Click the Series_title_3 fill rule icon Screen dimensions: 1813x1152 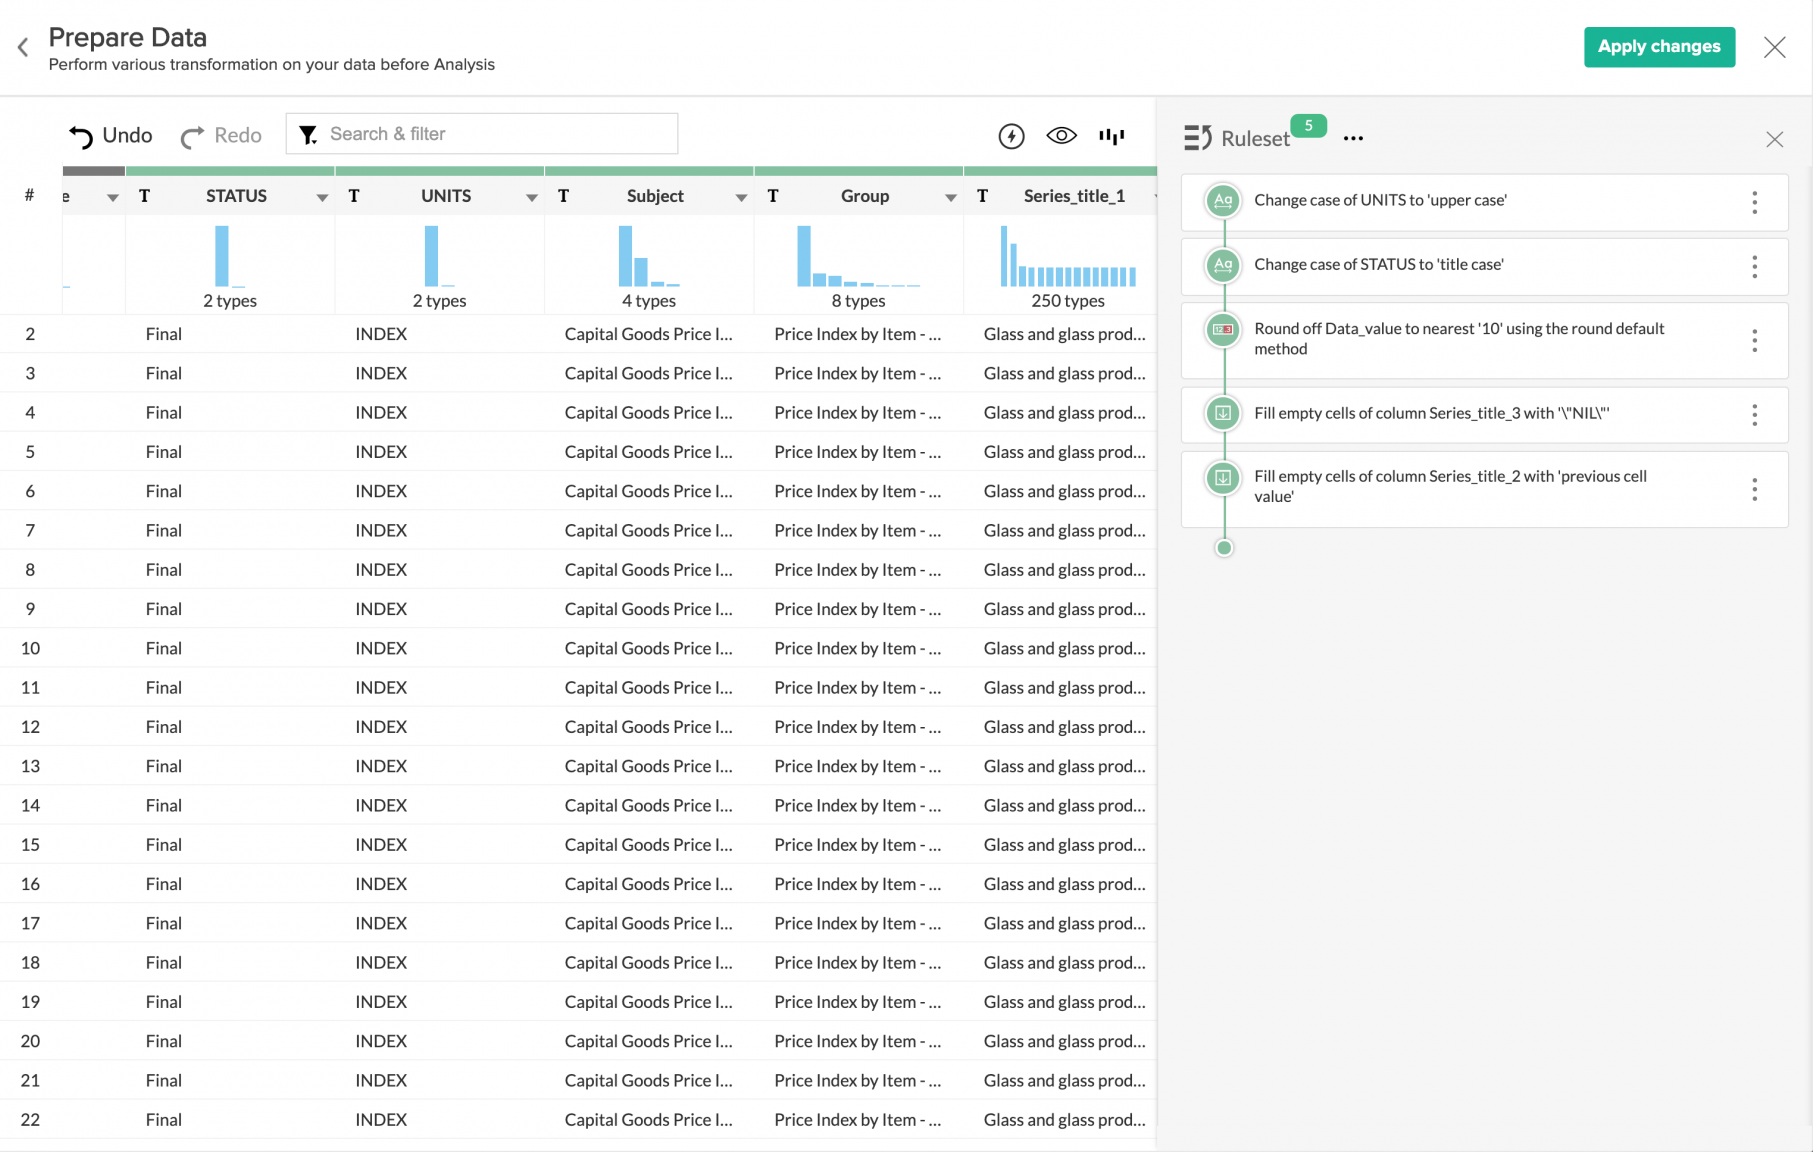tap(1222, 414)
